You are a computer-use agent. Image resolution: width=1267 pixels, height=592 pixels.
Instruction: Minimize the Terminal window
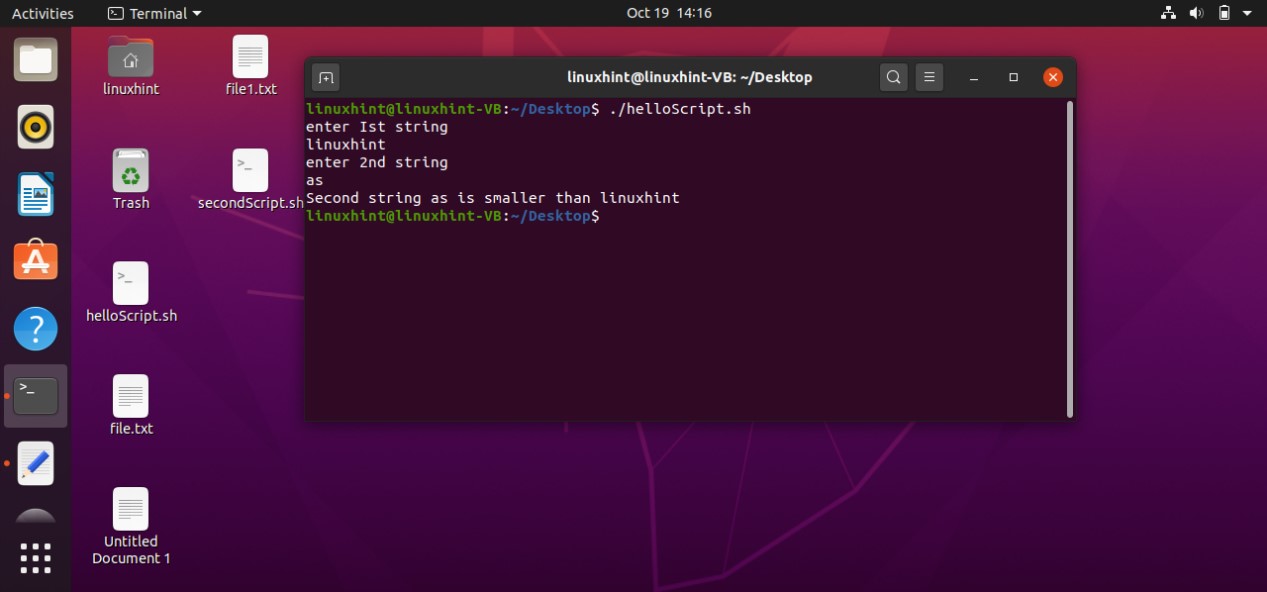tap(974, 77)
